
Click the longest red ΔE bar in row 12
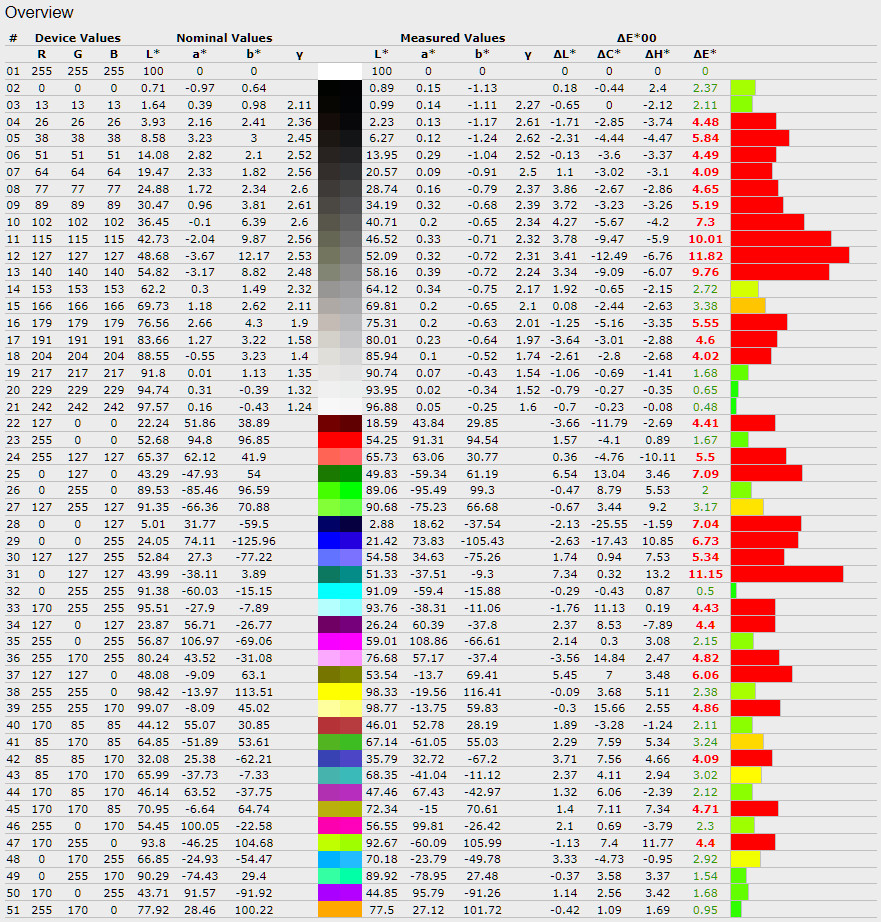tap(789, 255)
